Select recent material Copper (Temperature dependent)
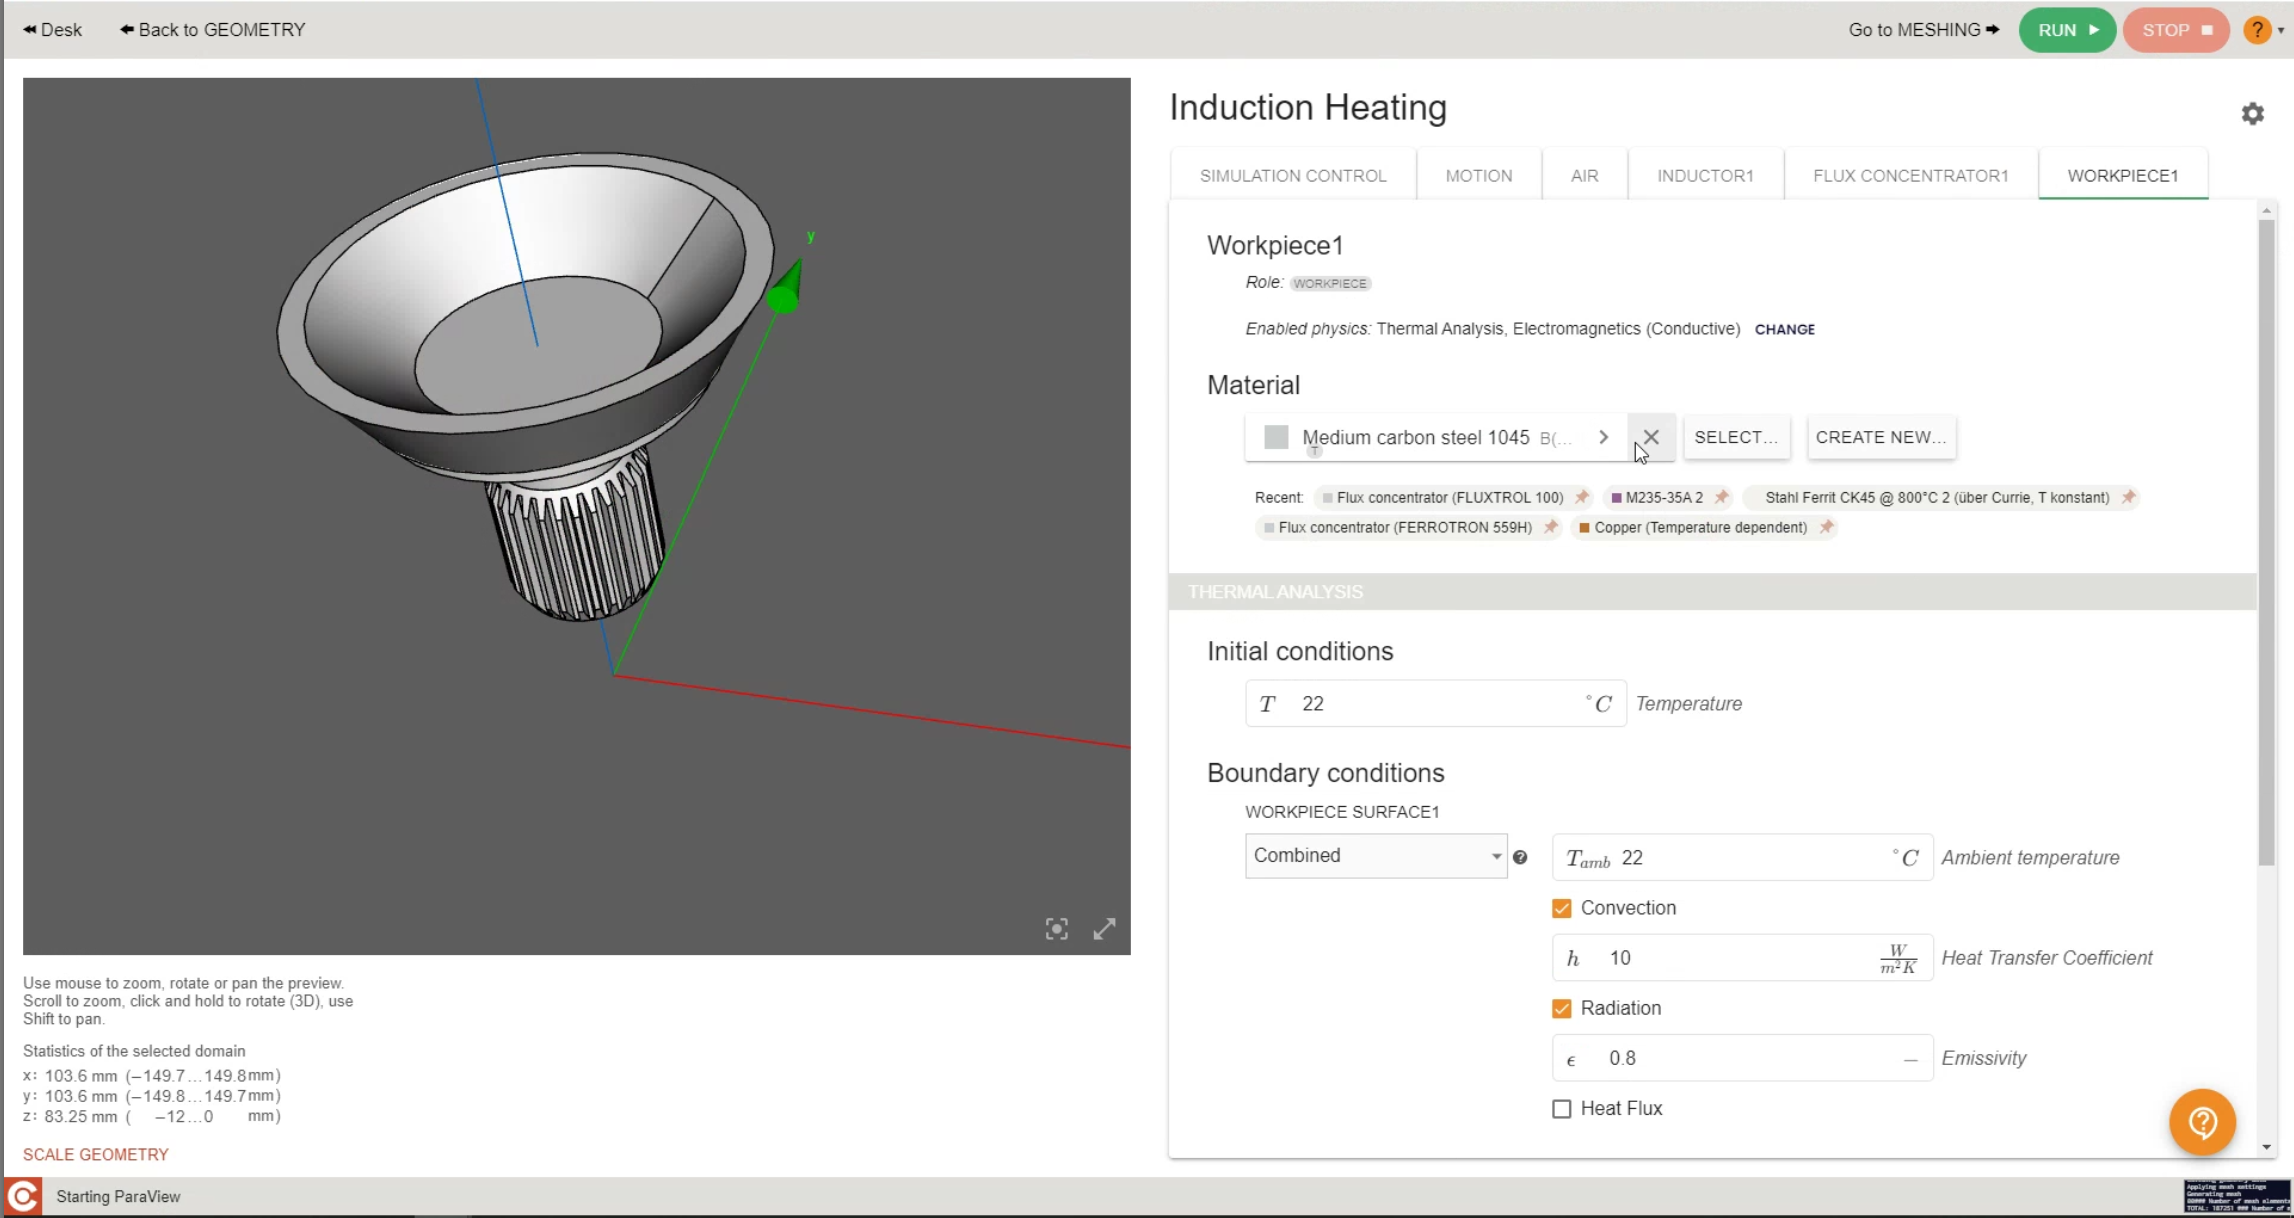The height and width of the screenshot is (1218, 2294). [x=1700, y=527]
